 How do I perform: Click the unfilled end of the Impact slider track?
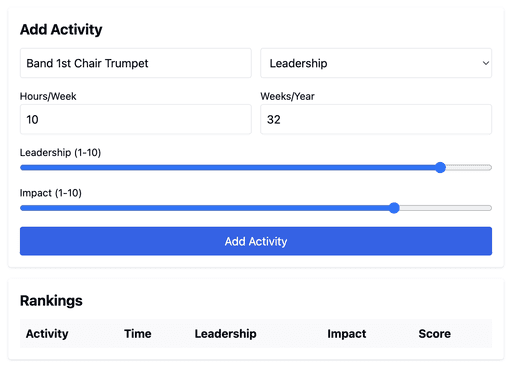tap(446, 208)
